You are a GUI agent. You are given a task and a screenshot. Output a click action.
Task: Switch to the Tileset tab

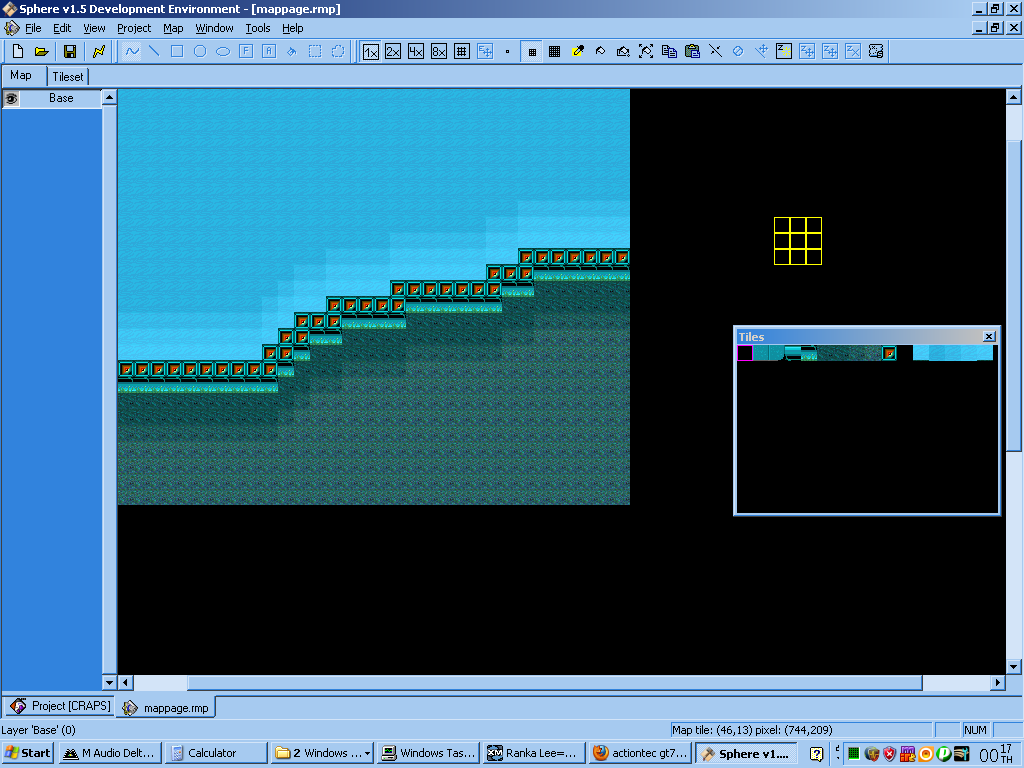[x=68, y=76]
